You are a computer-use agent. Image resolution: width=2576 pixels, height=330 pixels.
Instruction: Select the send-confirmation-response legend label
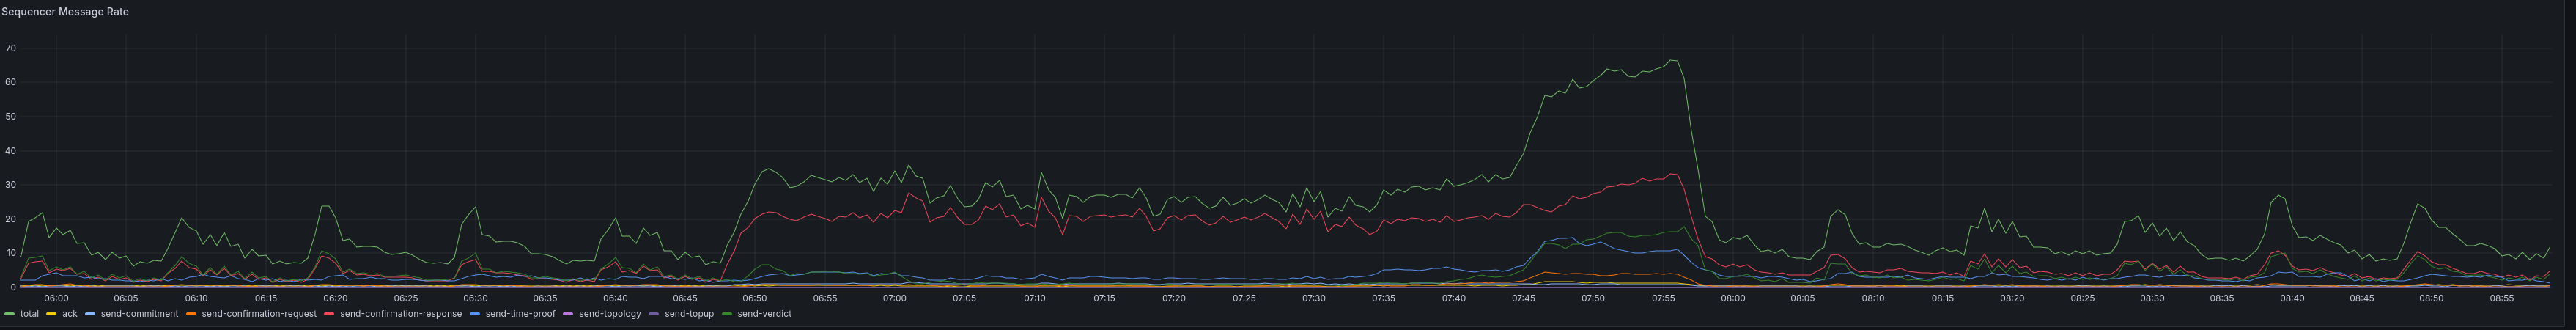click(x=401, y=314)
